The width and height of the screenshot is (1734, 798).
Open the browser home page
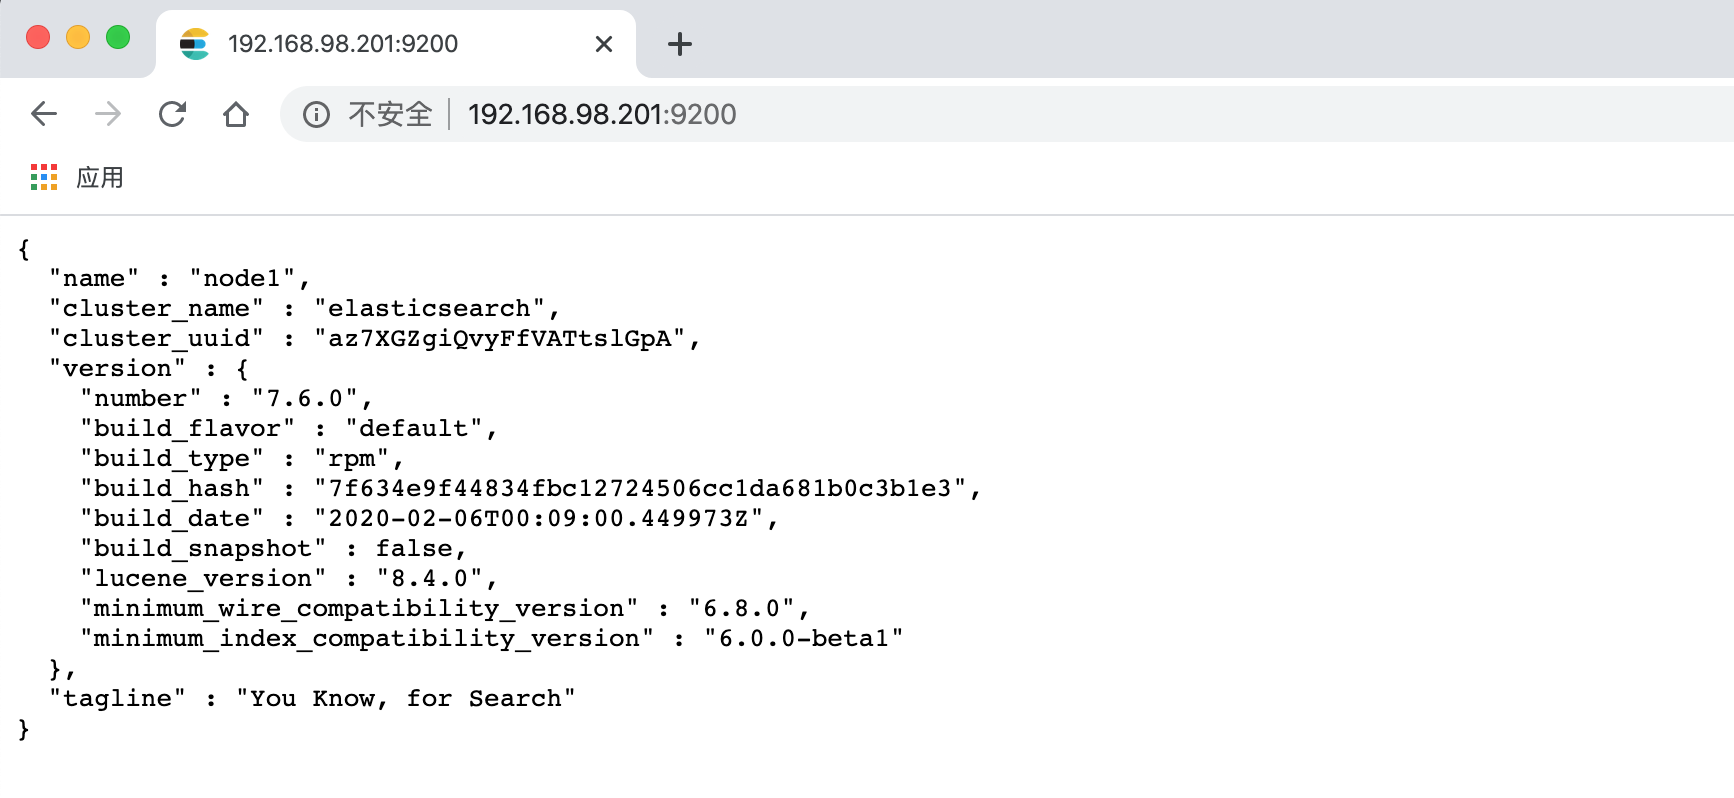236,114
